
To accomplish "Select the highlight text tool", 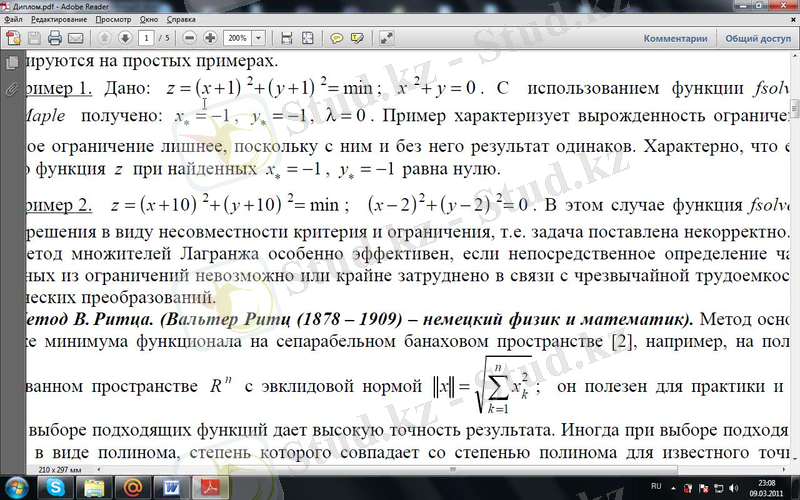I will pyautogui.click(x=357, y=38).
